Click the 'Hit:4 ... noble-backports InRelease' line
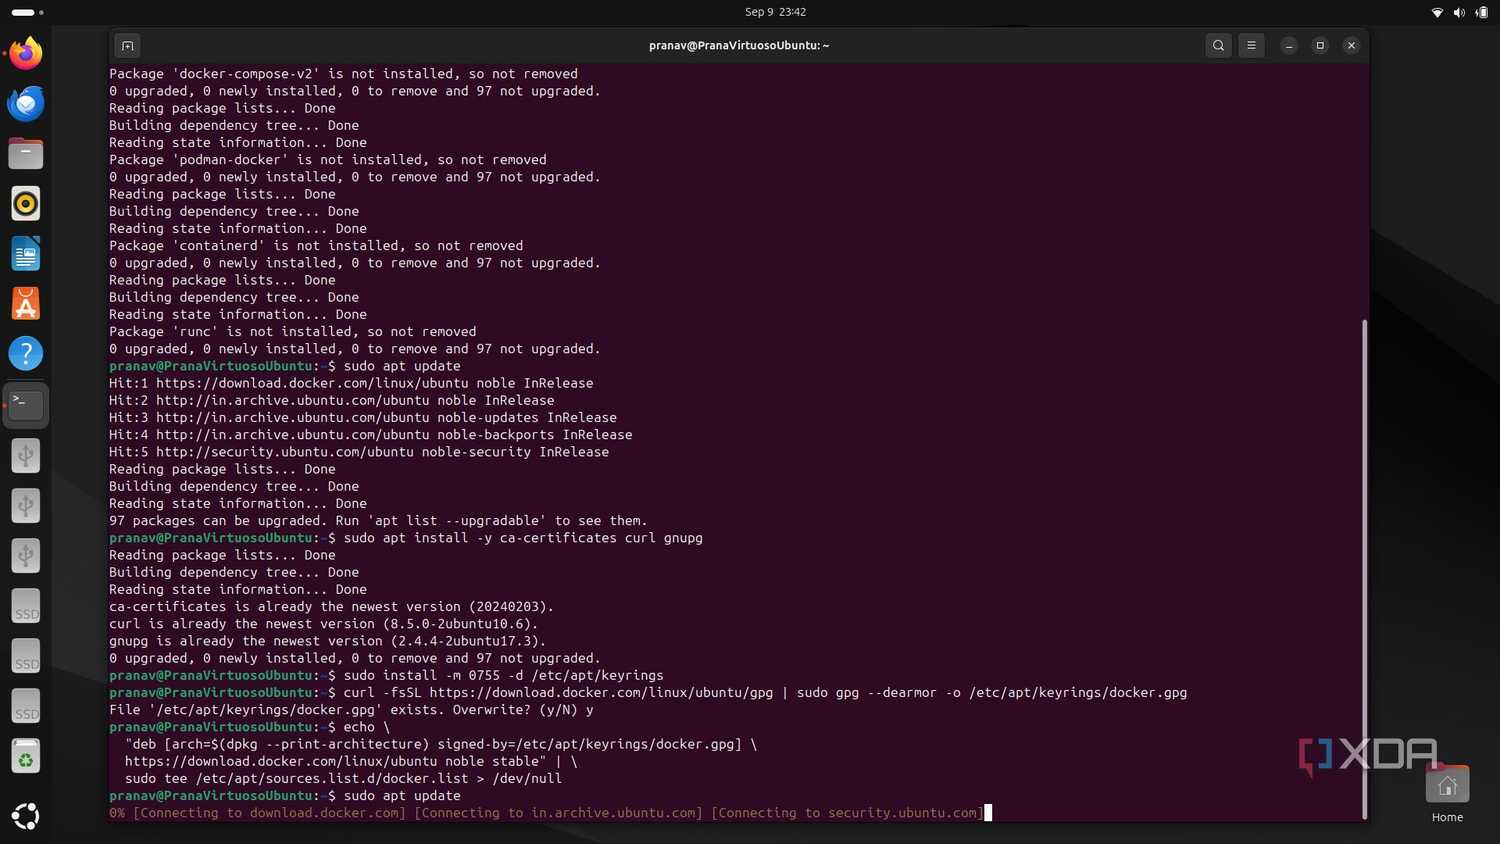1500x844 pixels. click(371, 435)
